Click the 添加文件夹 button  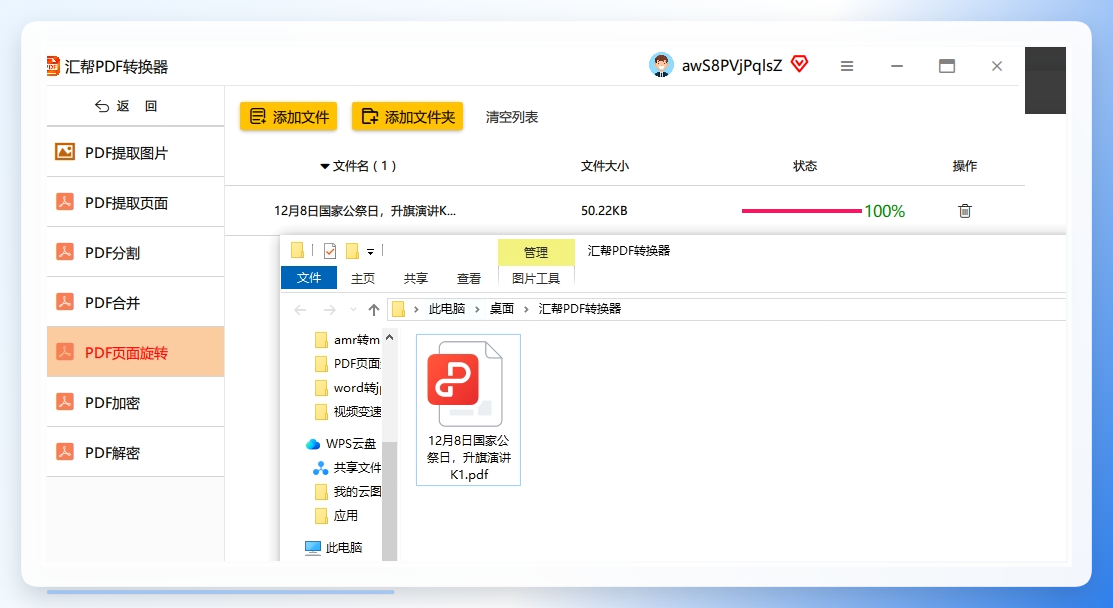[x=407, y=116]
